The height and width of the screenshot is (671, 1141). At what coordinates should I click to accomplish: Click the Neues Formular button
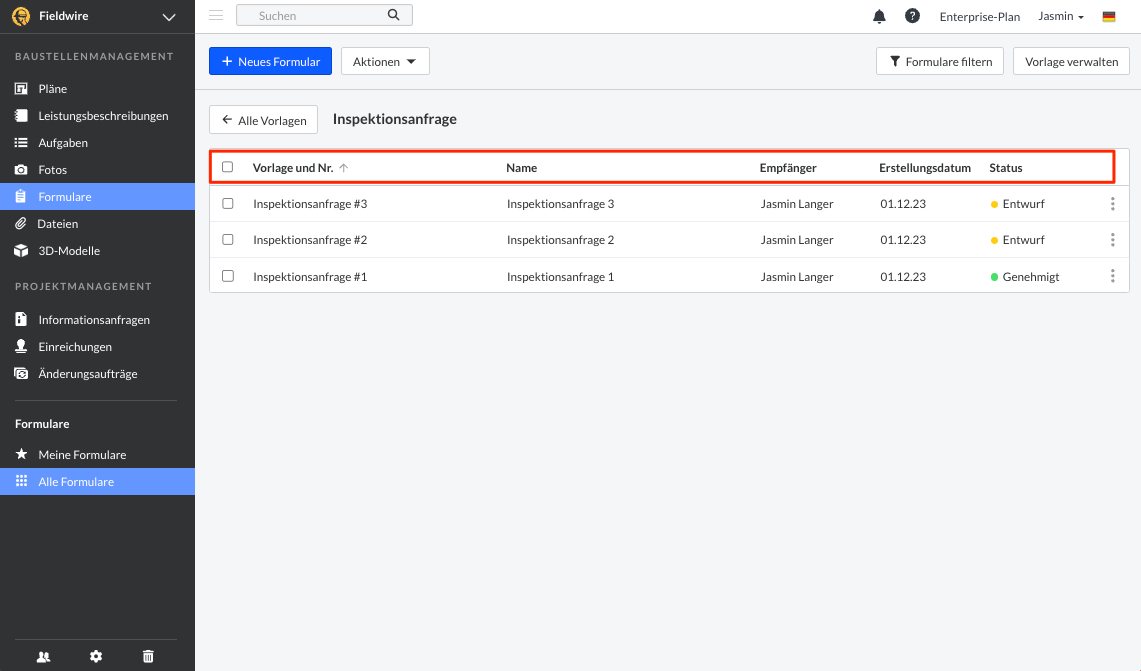tap(270, 61)
